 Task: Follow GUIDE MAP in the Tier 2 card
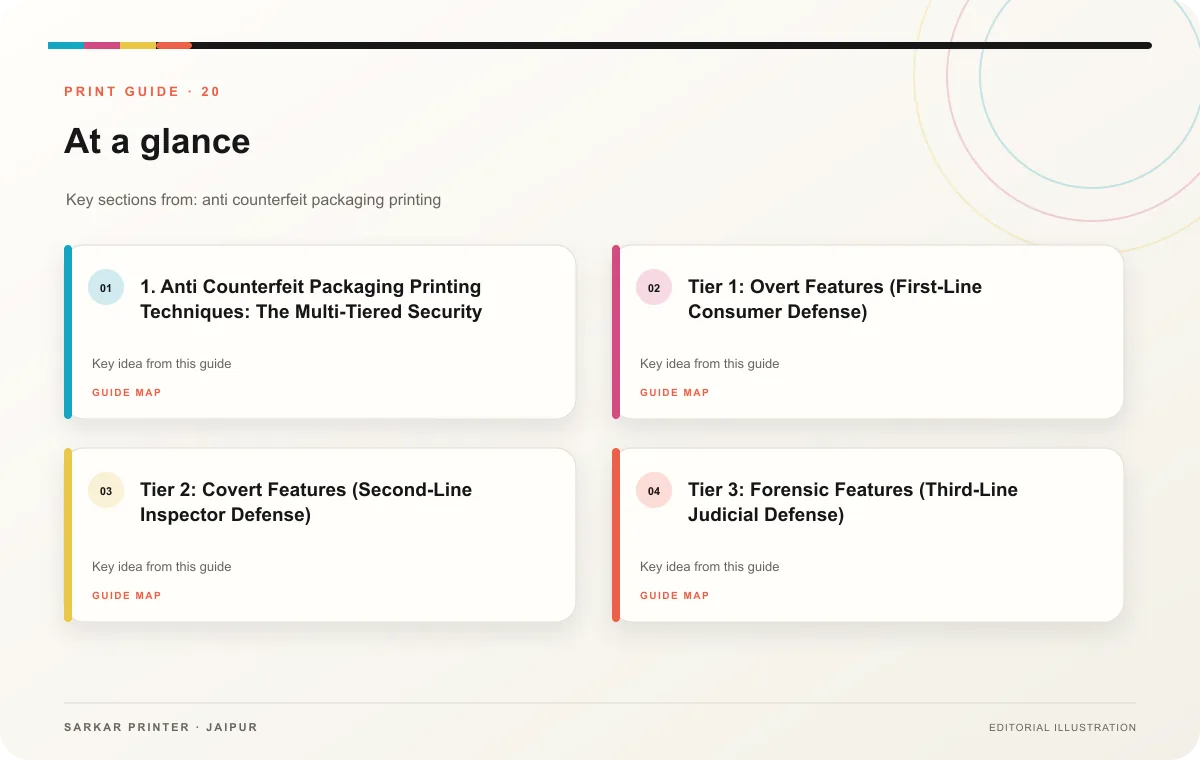pyautogui.click(x=127, y=596)
